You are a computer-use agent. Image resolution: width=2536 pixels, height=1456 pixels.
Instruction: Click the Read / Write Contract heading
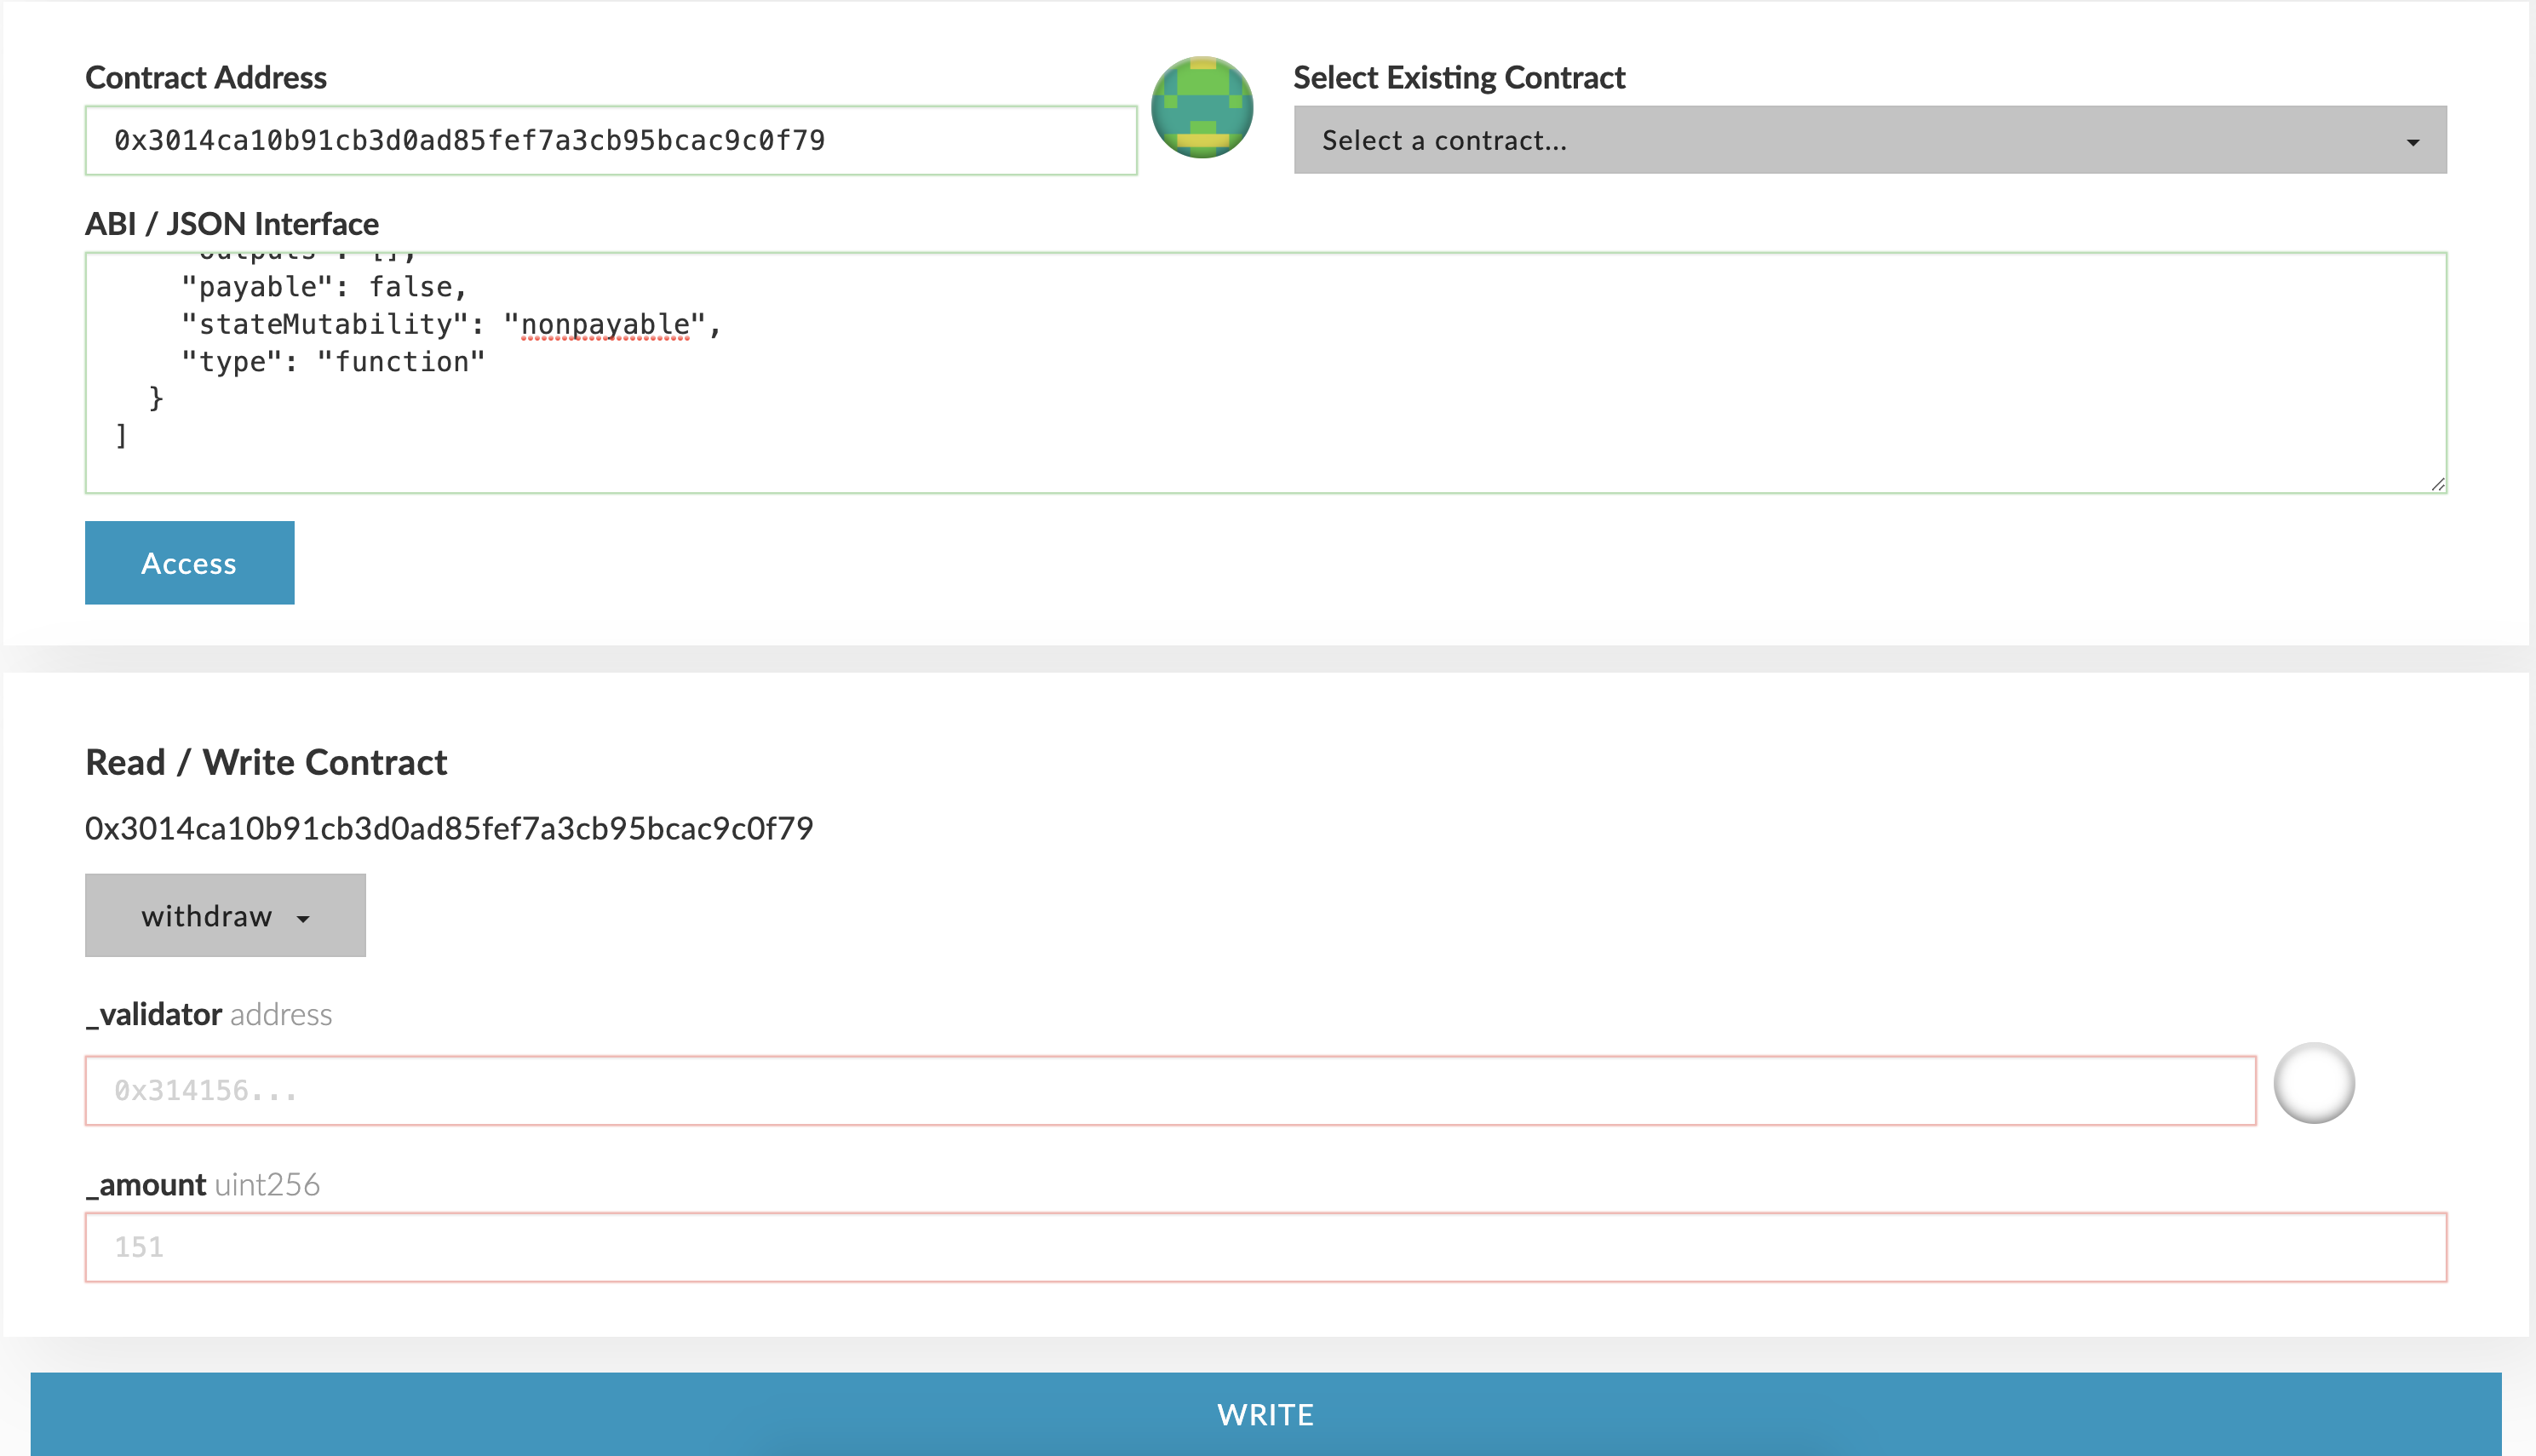coord(266,762)
